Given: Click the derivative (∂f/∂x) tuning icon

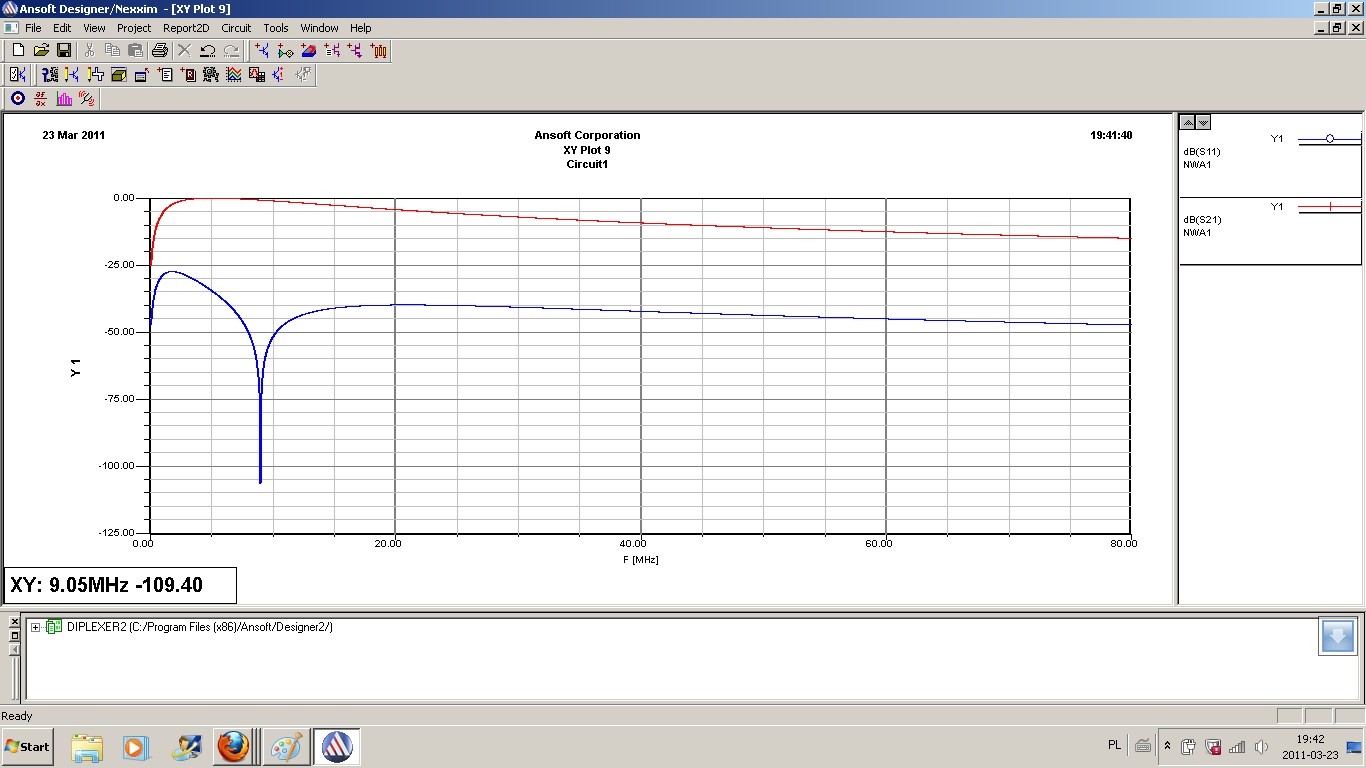Looking at the screenshot, I should point(41,98).
